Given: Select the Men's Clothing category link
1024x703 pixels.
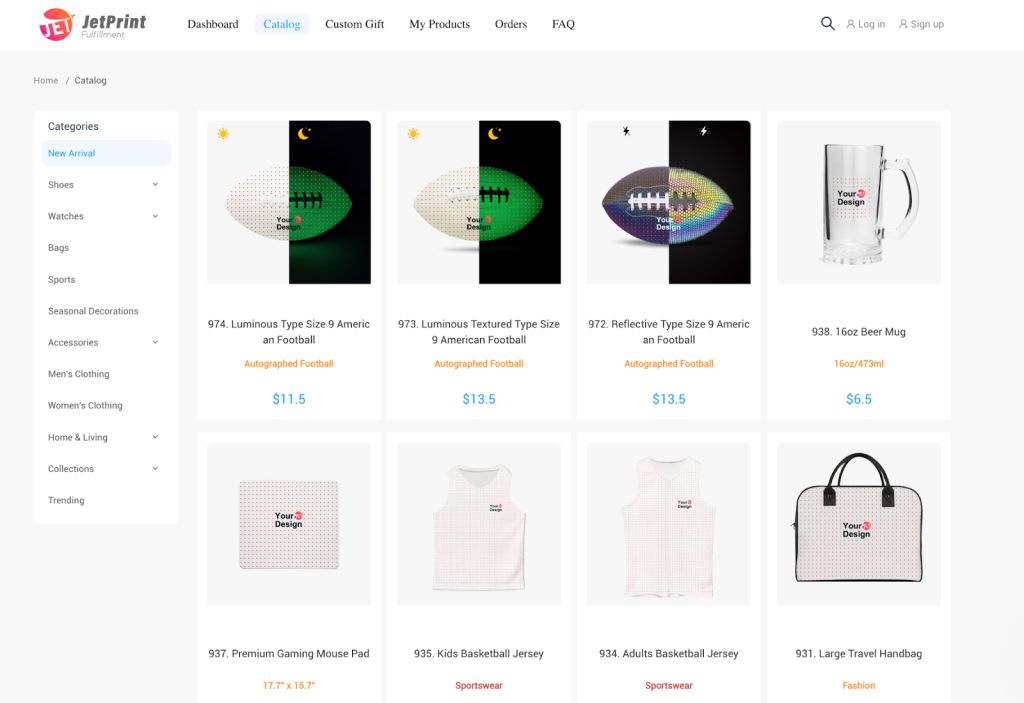Looking at the screenshot, I should pos(79,374).
